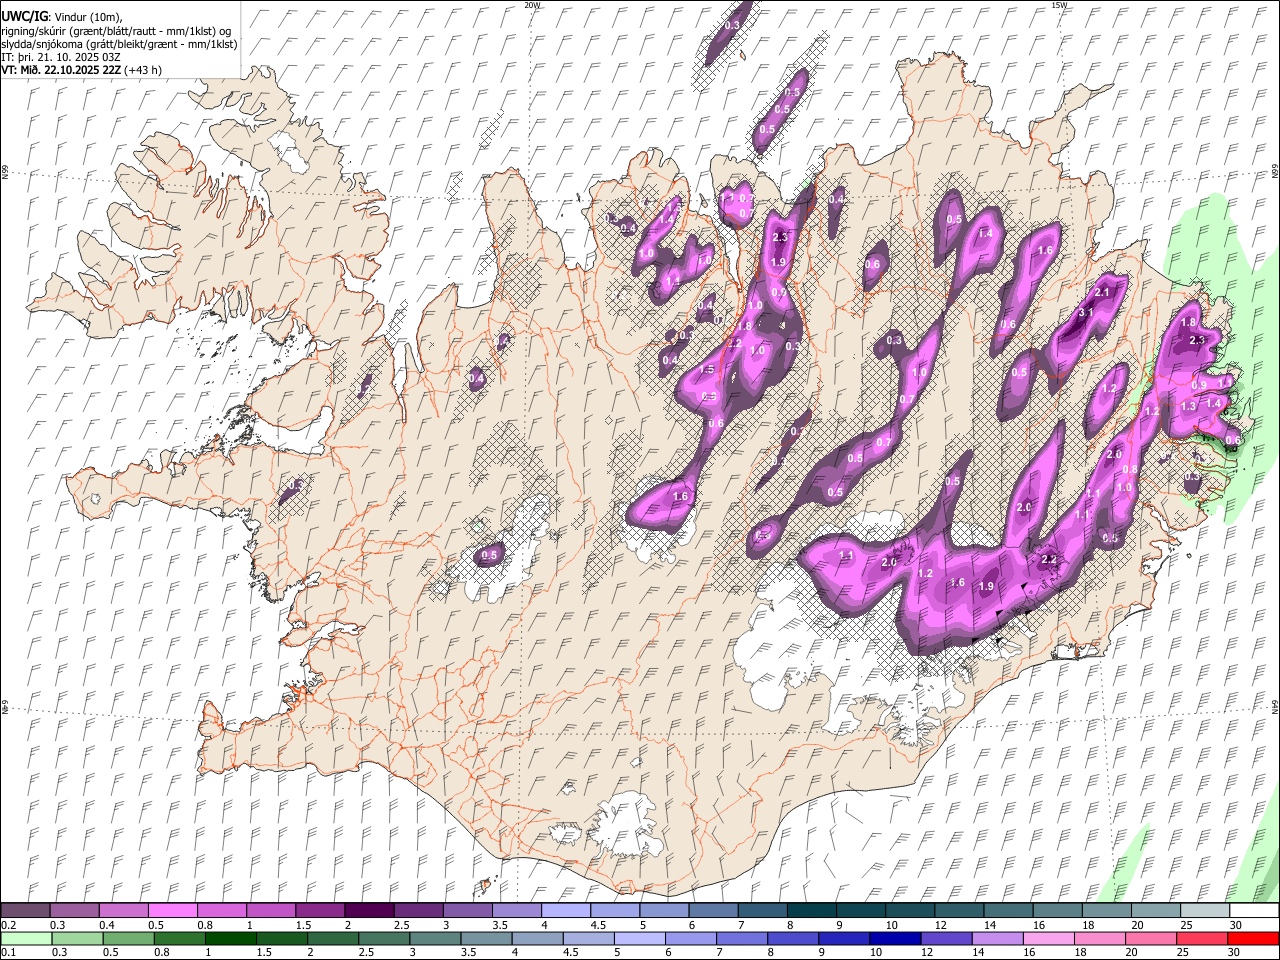Image resolution: width=1280 pixels, height=960 pixels.
Task: Select the '7' label in the snow legend row
Action: click(741, 925)
